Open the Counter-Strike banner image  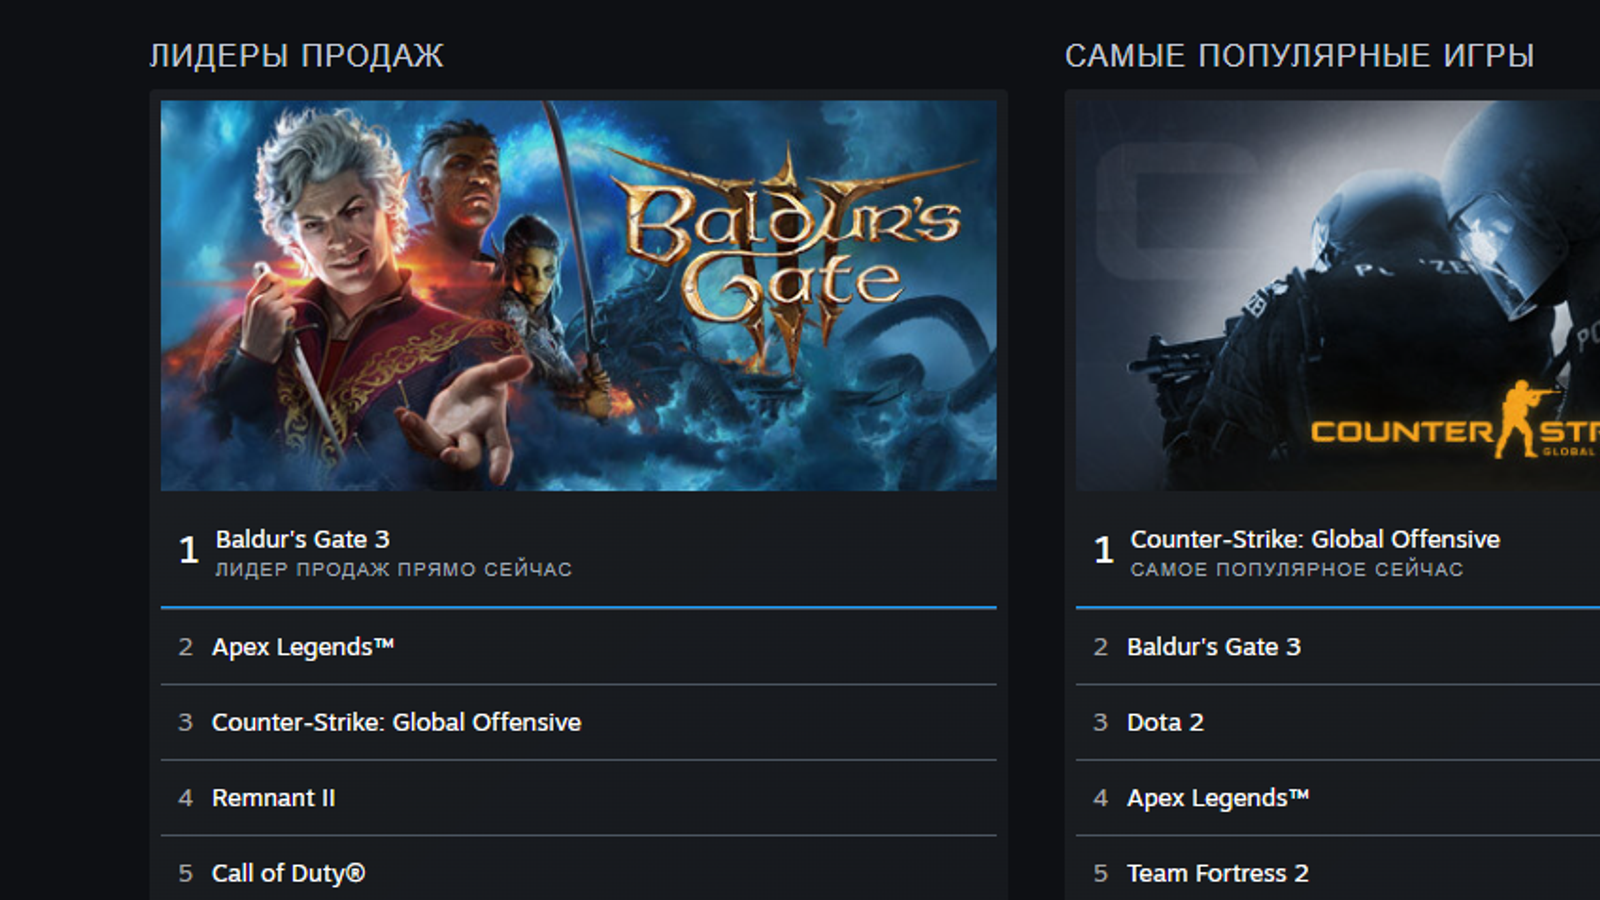click(x=1338, y=295)
